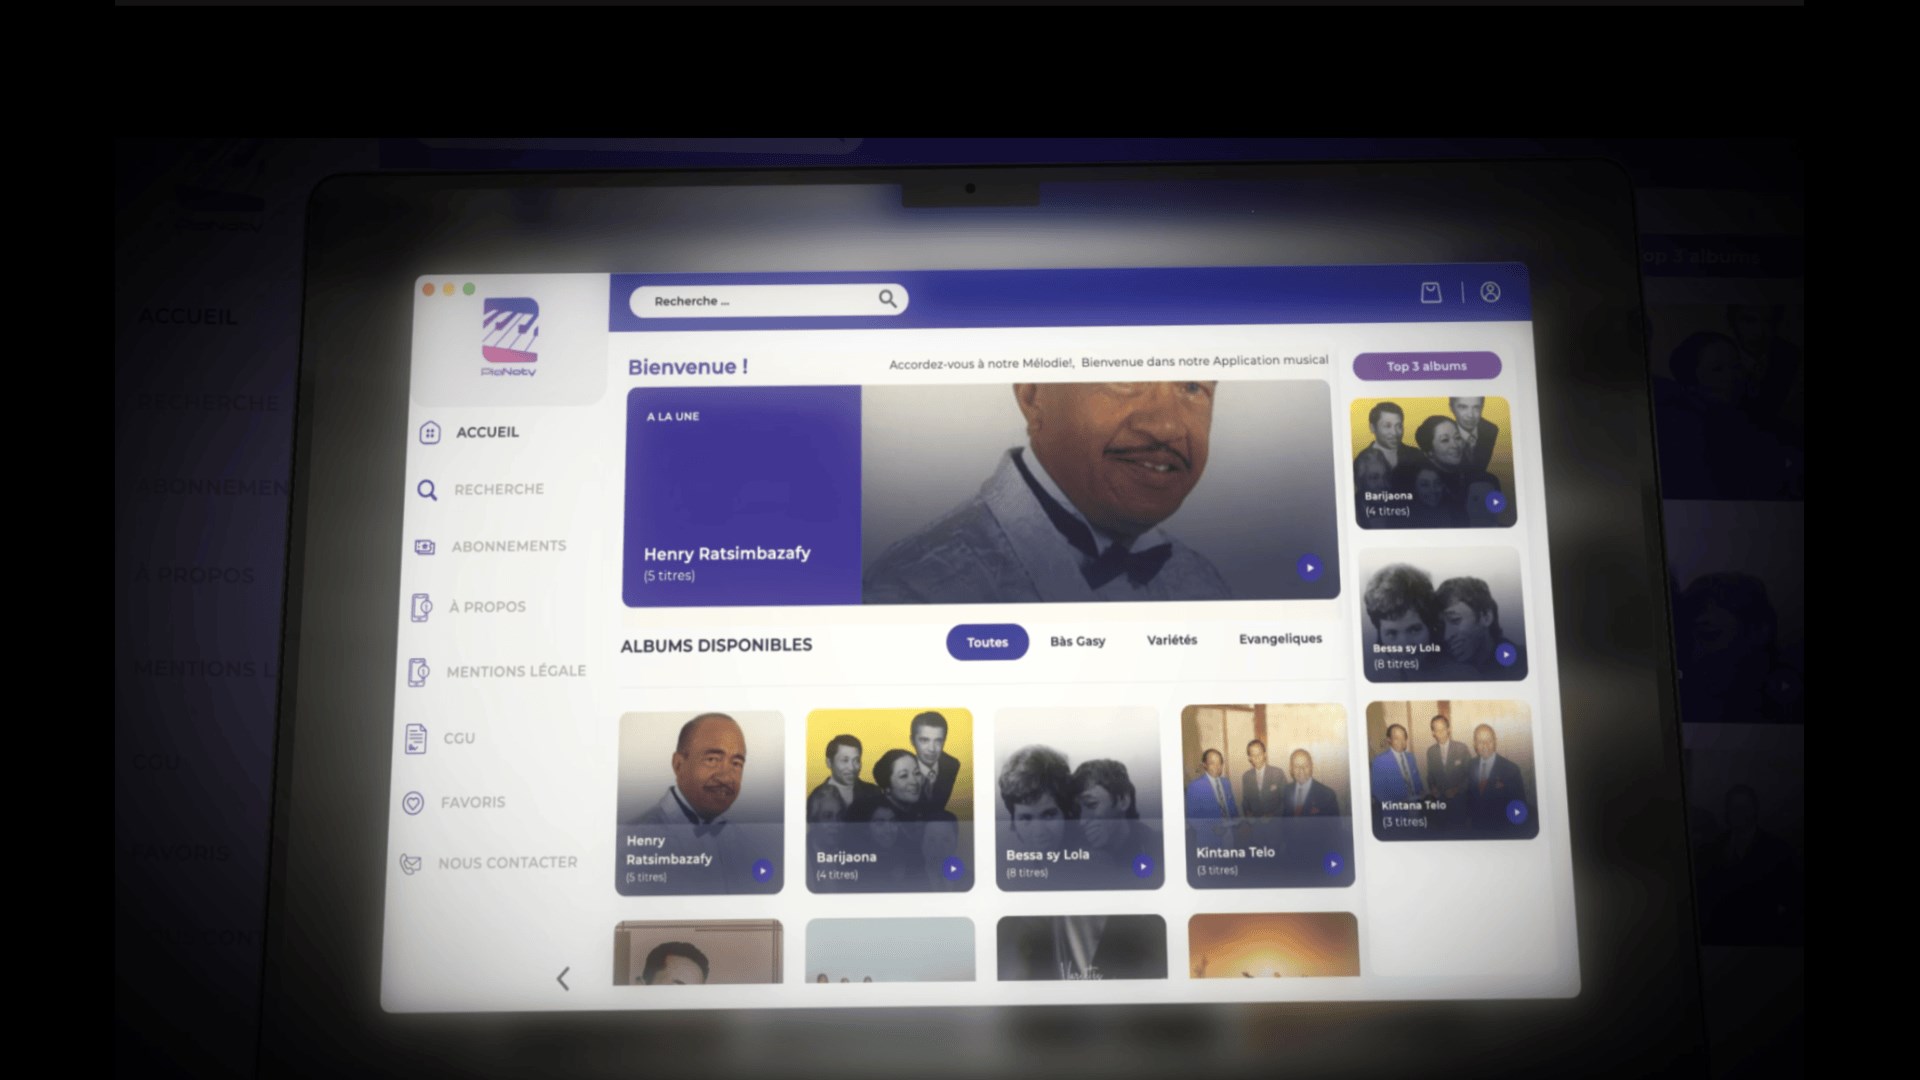Click the CGU document icon

click(416, 739)
